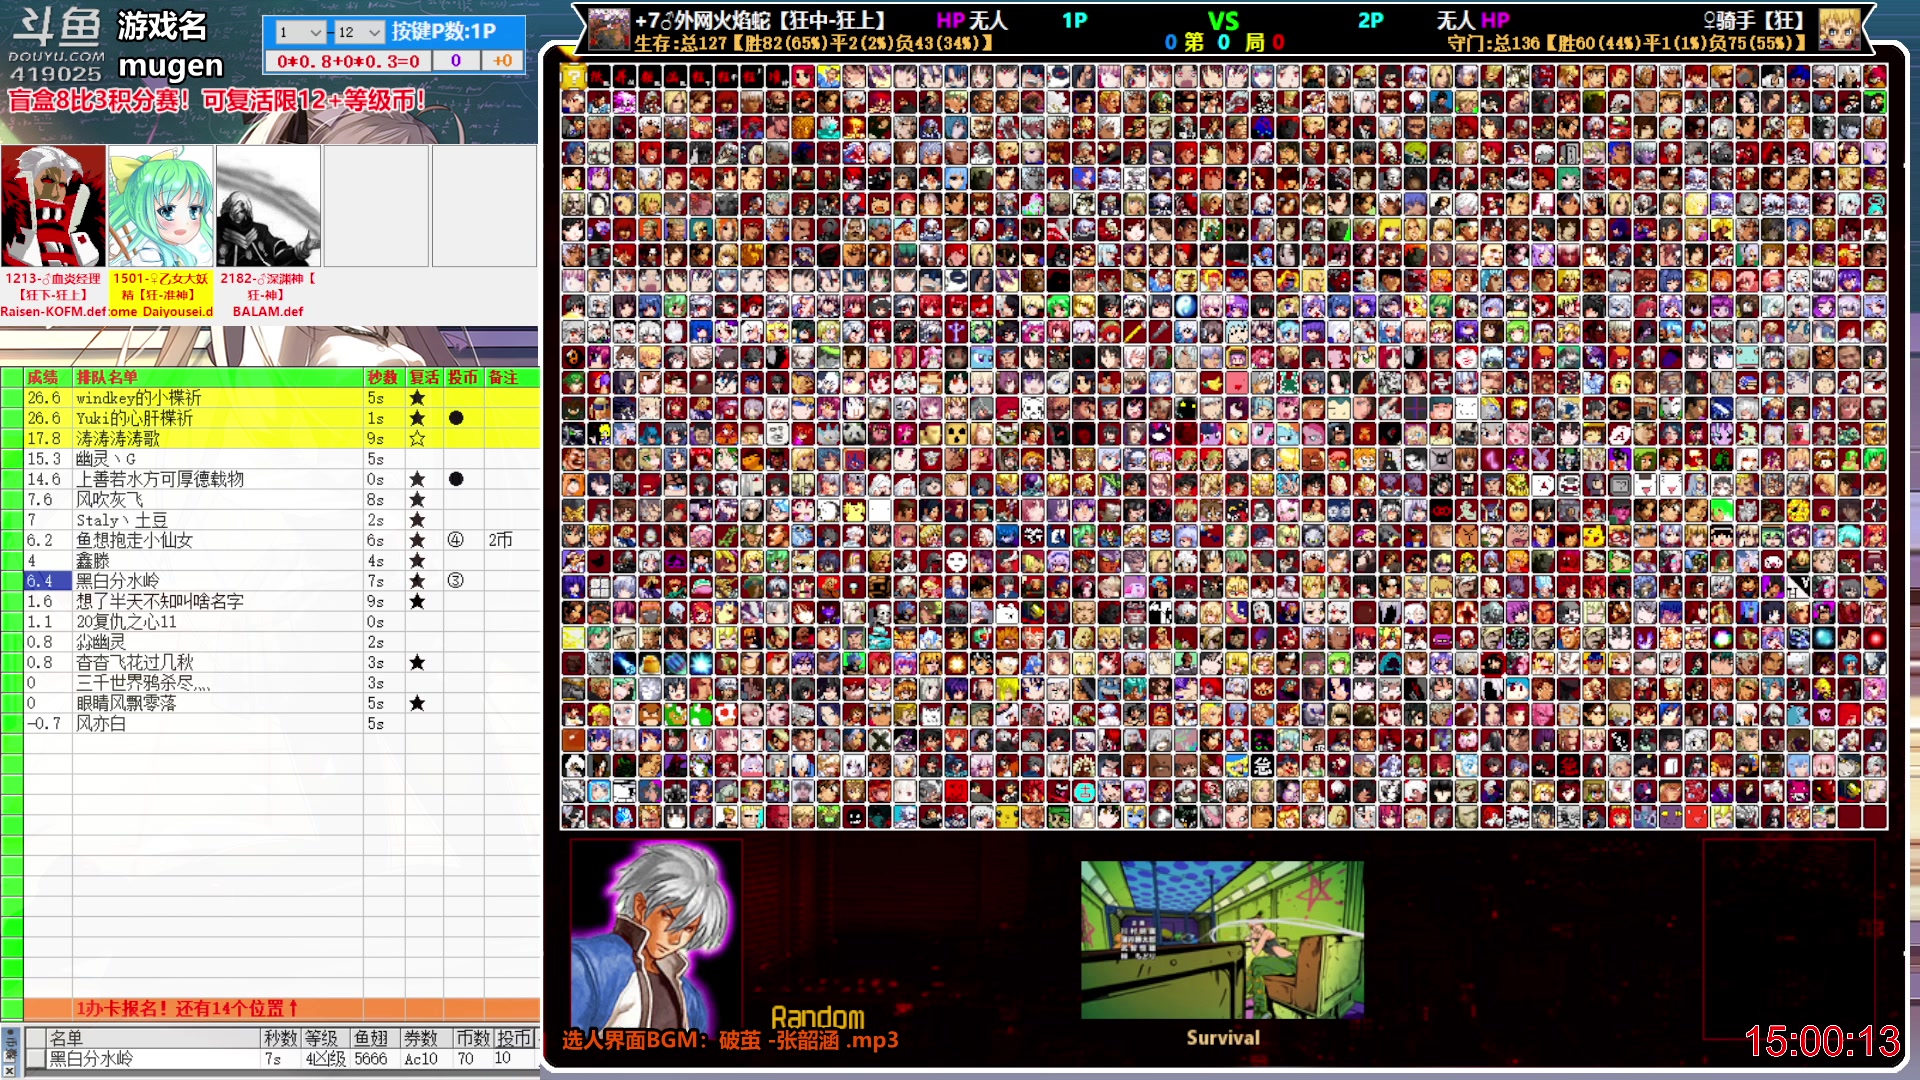Click the large selected-character portrait above Random
This screenshot has height=1080, width=1920.
(x=656, y=934)
